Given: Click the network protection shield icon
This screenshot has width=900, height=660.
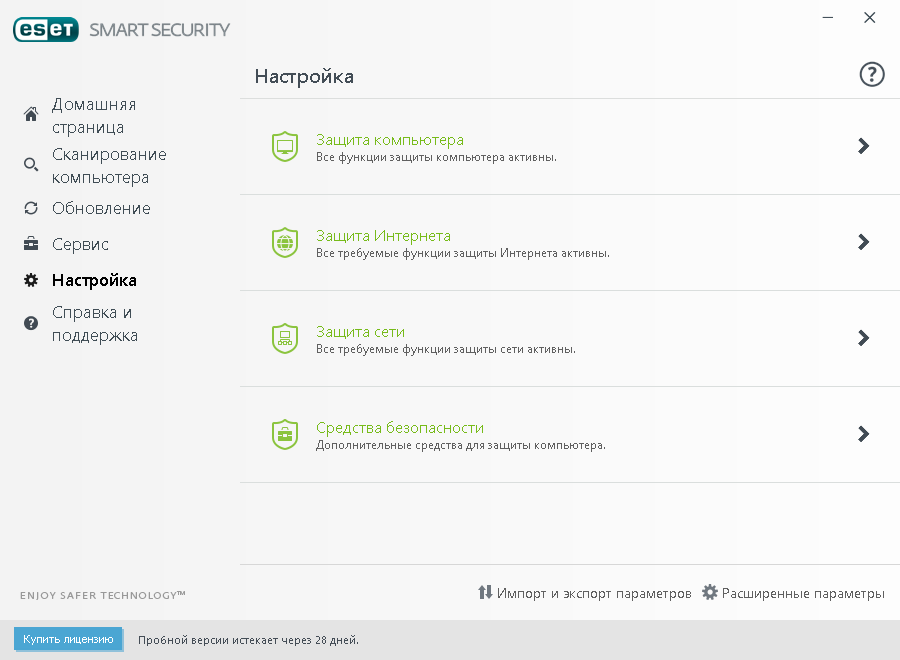Looking at the screenshot, I should tap(285, 338).
